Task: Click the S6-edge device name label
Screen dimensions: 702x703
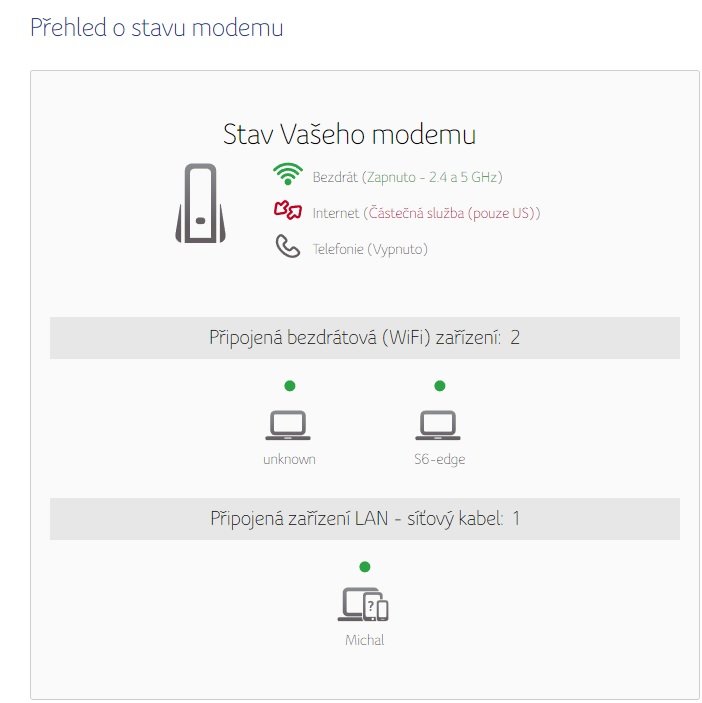Action: (440, 459)
